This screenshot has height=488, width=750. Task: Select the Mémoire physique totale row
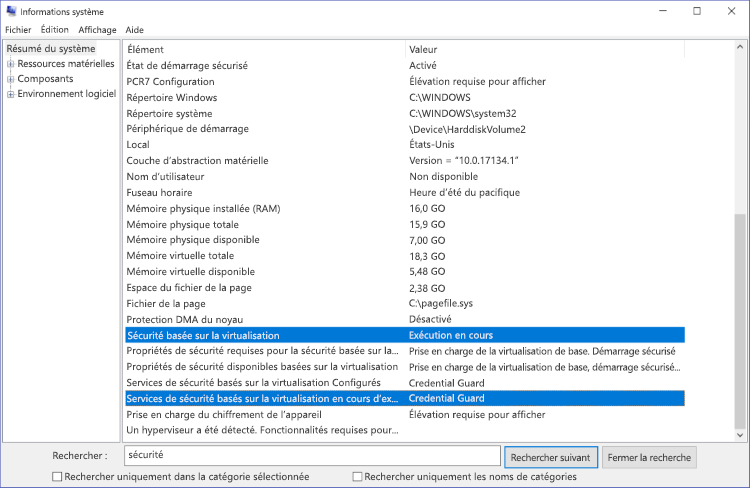405,224
